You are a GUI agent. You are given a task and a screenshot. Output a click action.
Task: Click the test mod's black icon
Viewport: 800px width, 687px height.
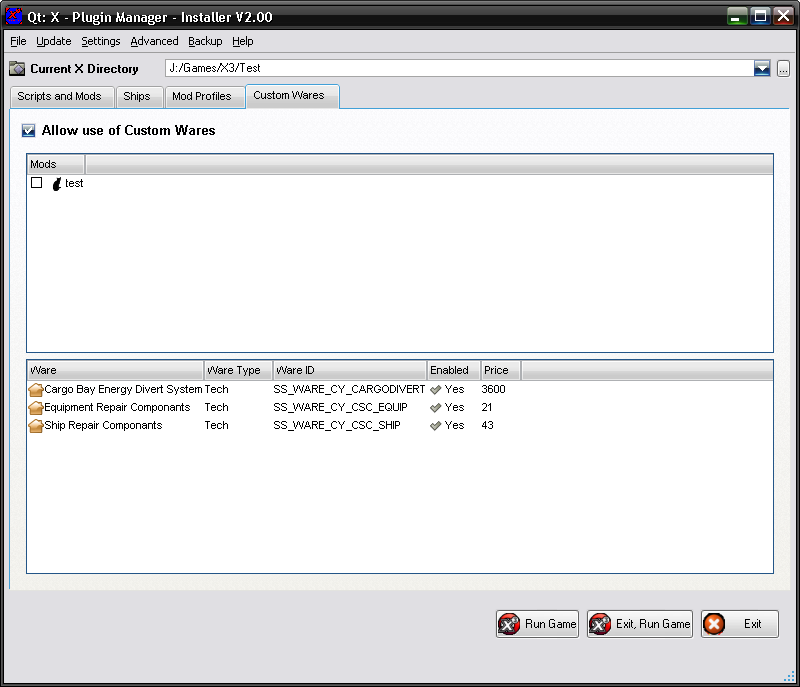click(x=57, y=184)
